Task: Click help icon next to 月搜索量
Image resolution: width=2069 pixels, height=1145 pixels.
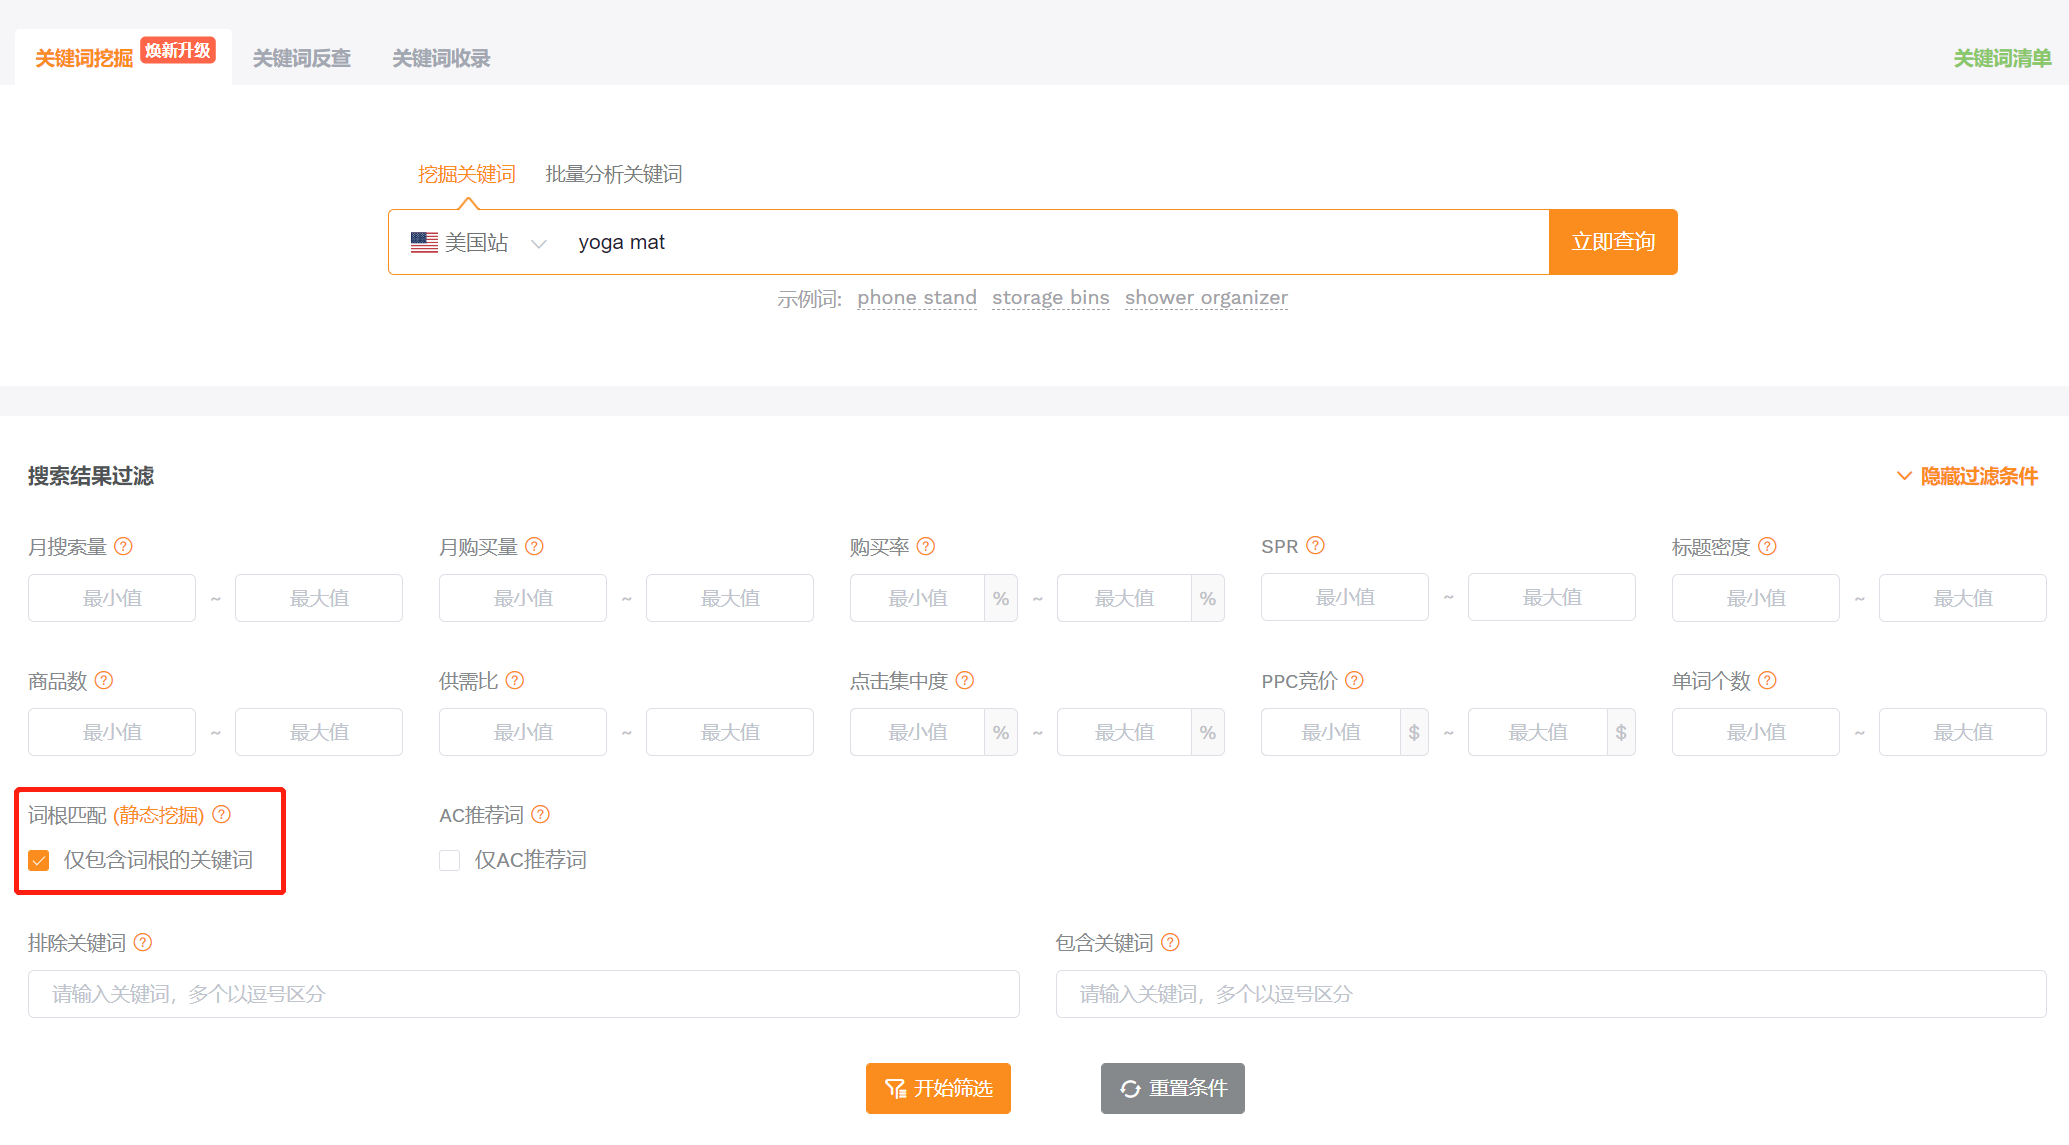Action: [123, 546]
